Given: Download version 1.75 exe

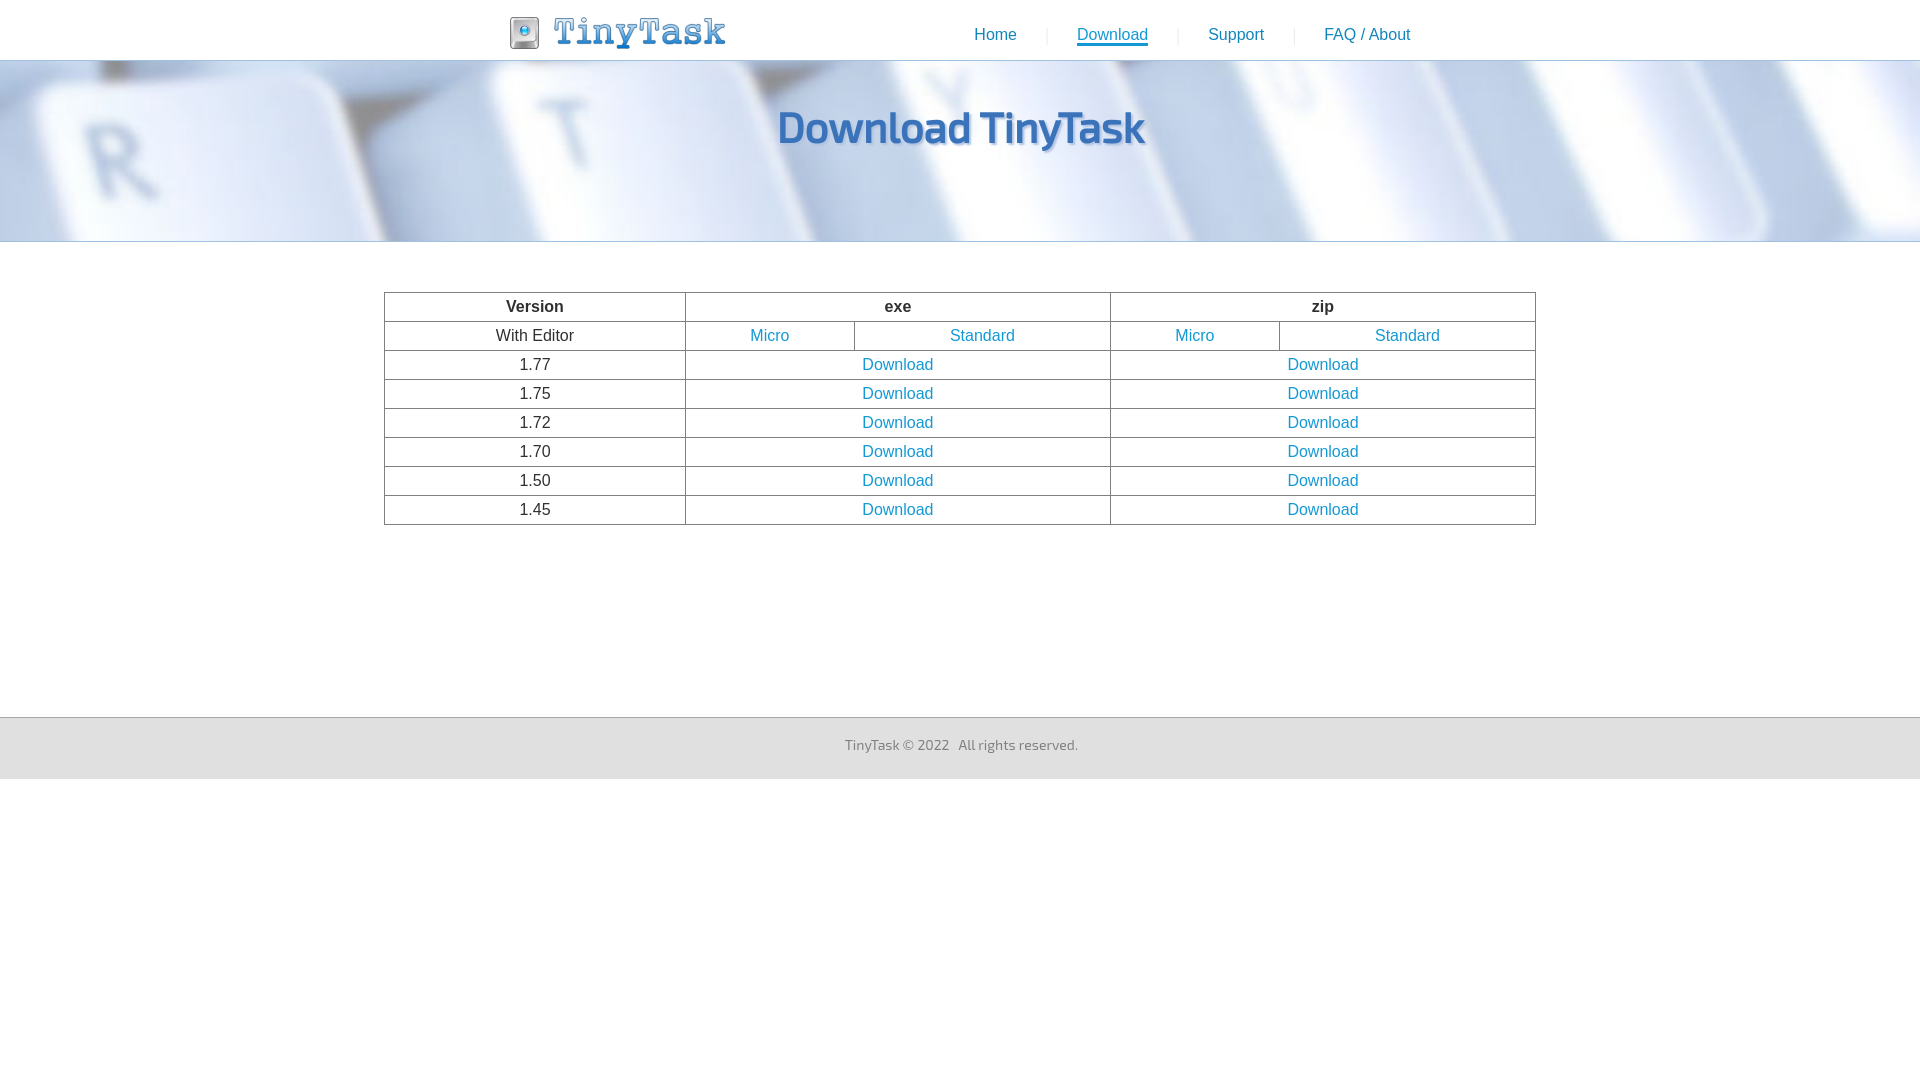Looking at the screenshot, I should tap(898, 394).
